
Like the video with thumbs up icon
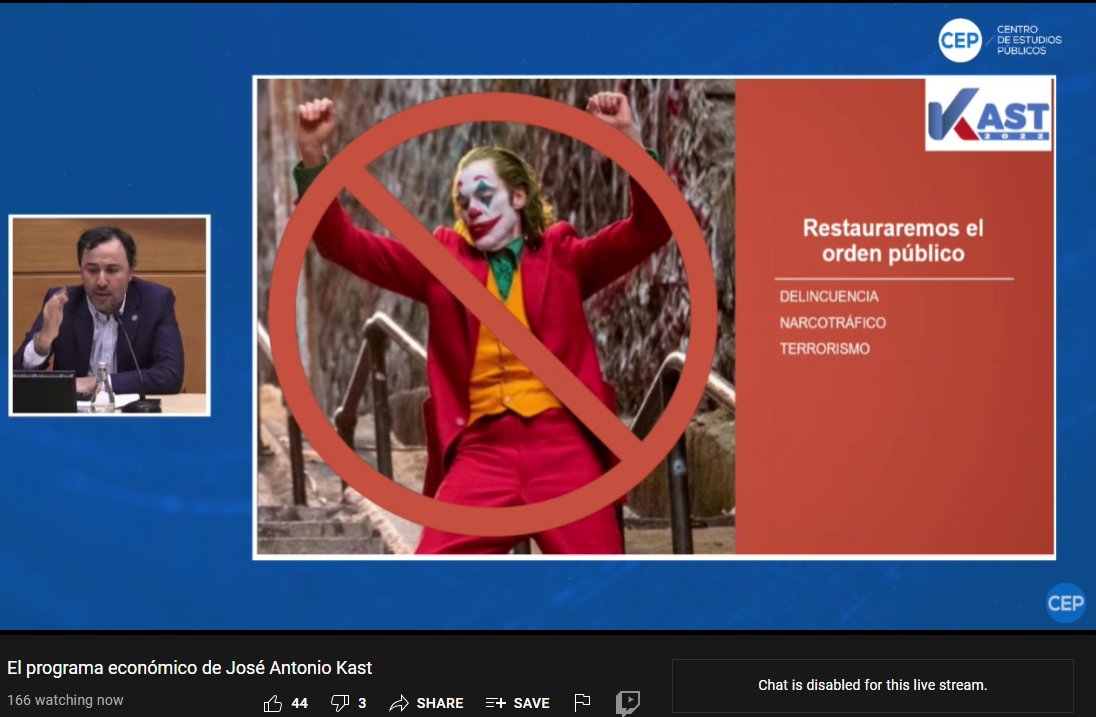(x=273, y=703)
